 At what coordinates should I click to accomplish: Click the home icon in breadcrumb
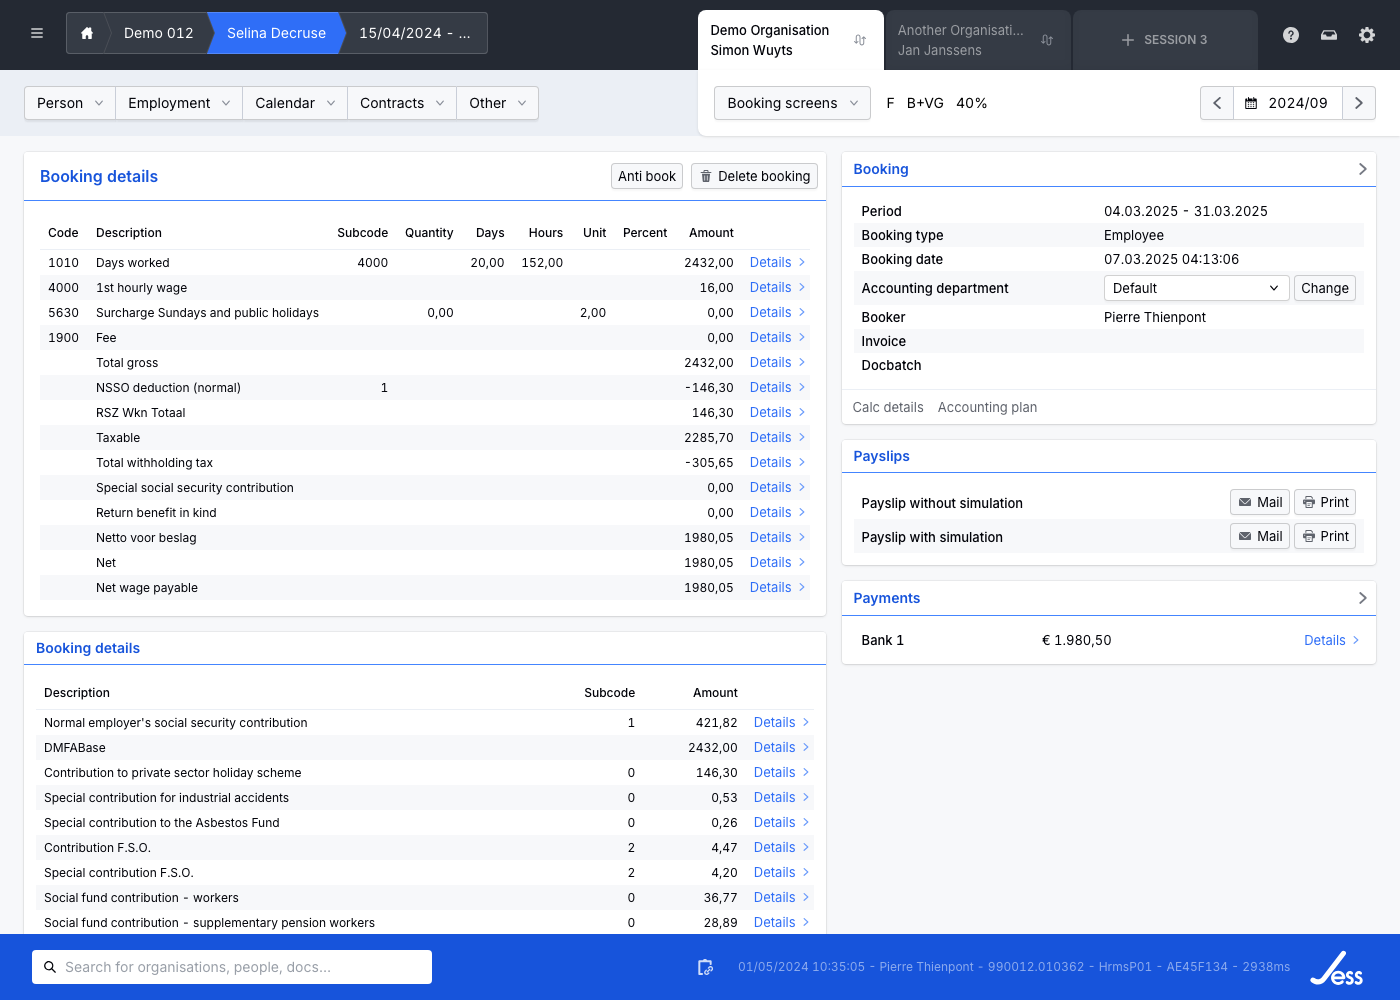pyautogui.click(x=87, y=33)
